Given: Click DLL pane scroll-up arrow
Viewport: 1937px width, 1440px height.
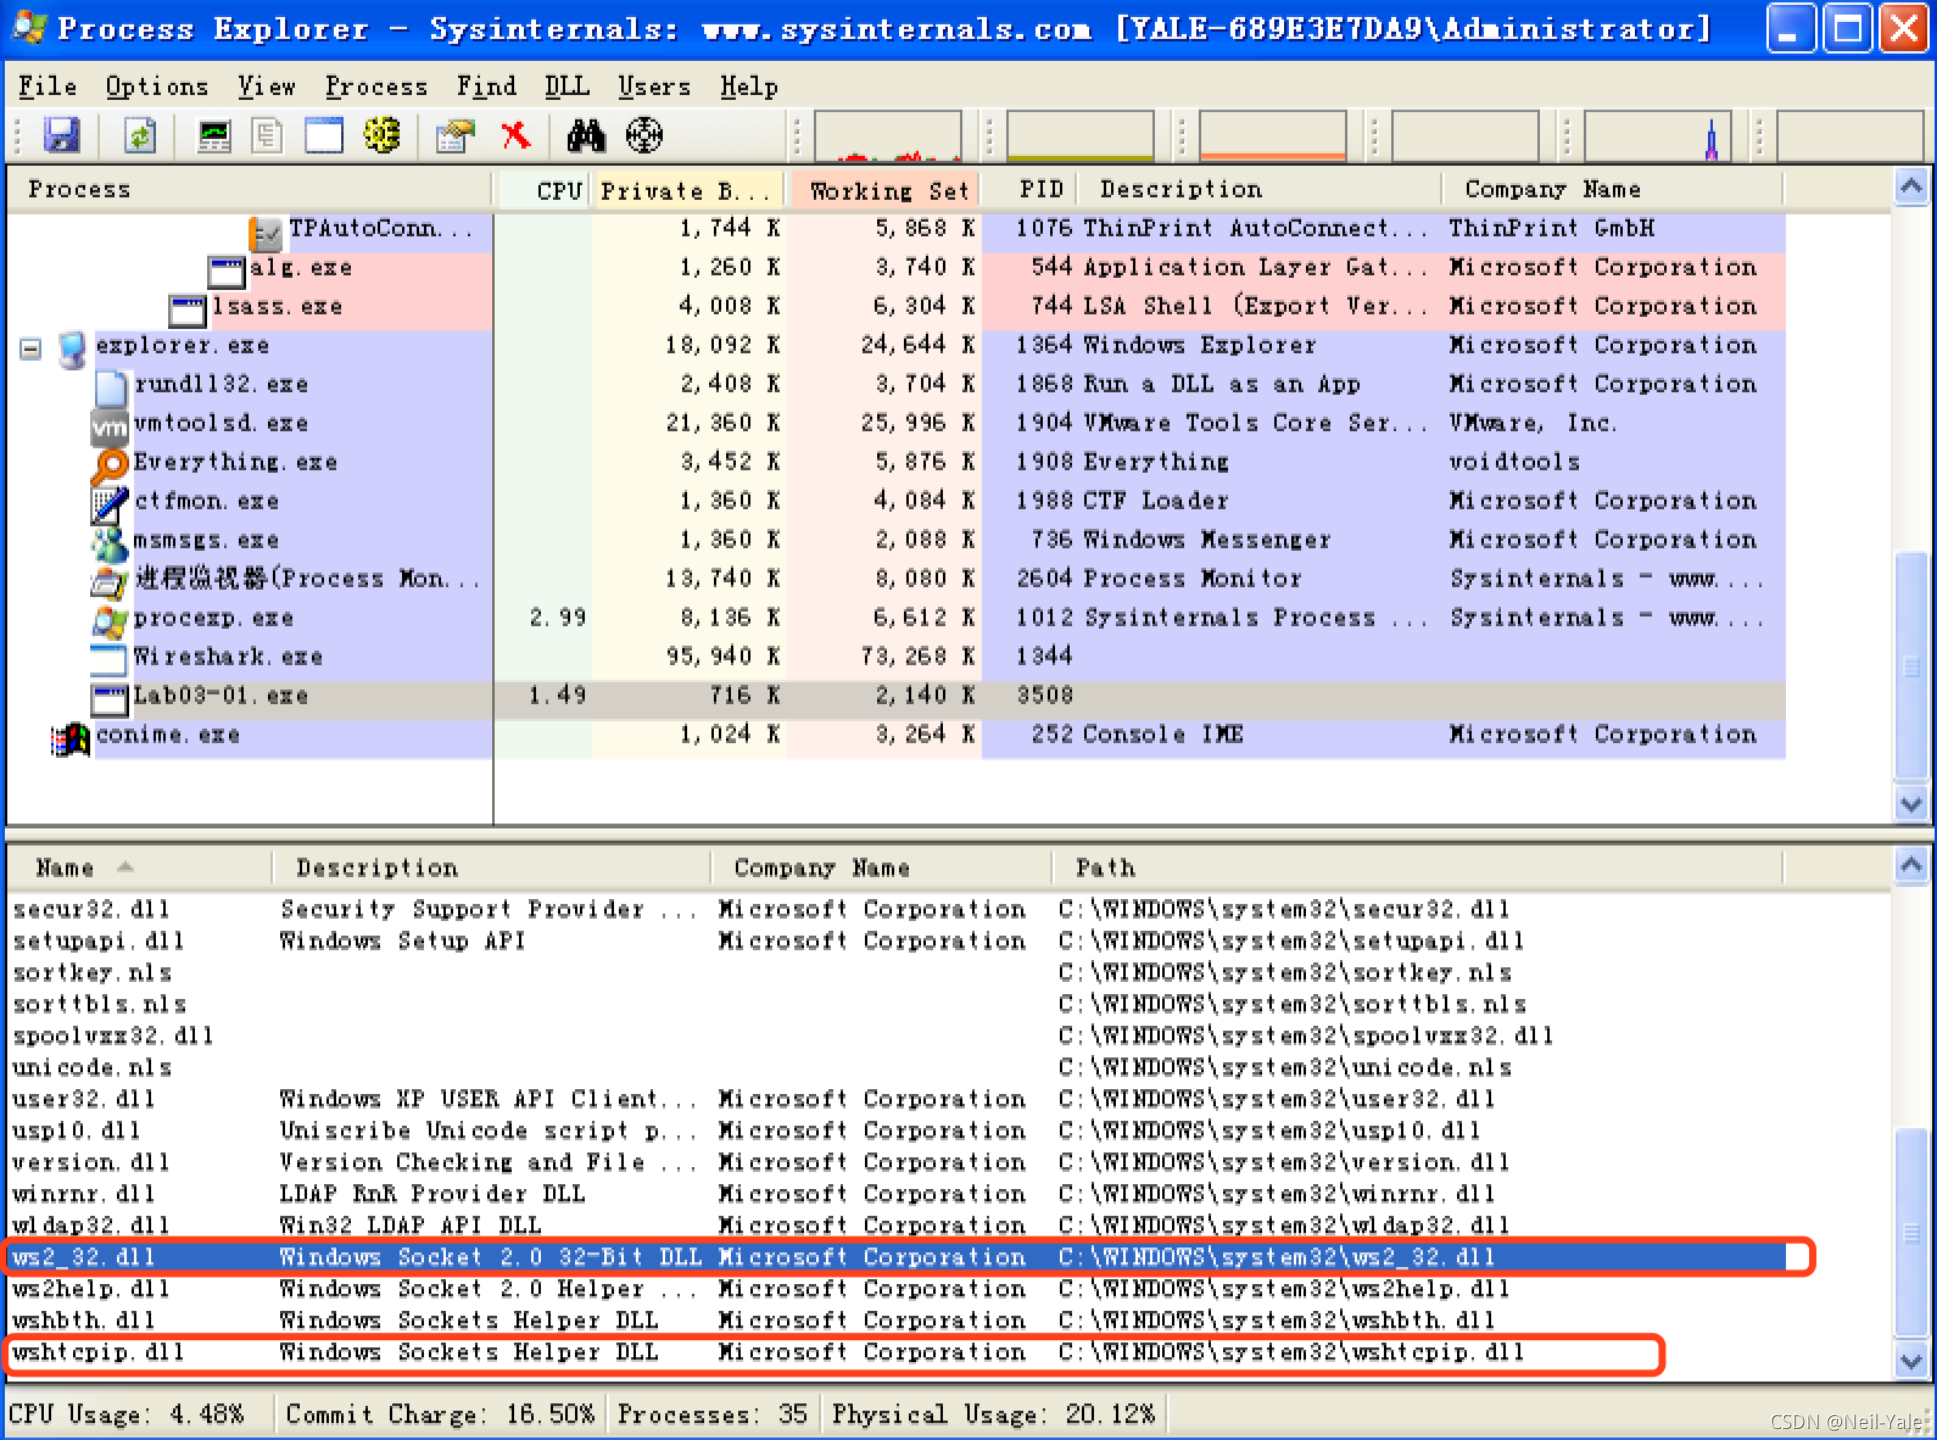Looking at the screenshot, I should tap(1911, 866).
